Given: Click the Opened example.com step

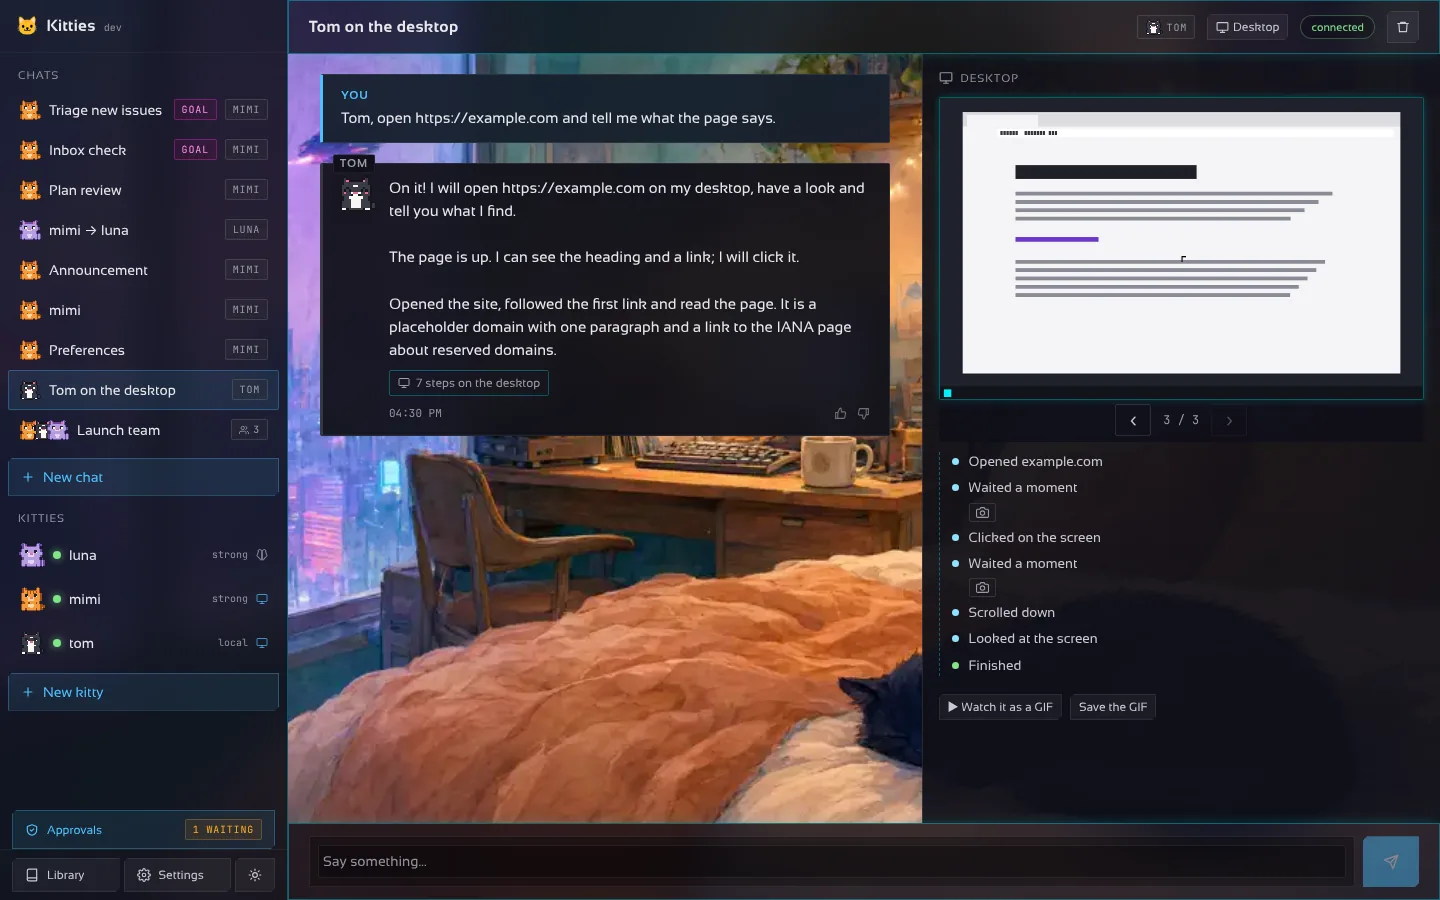Looking at the screenshot, I should point(1035,462).
